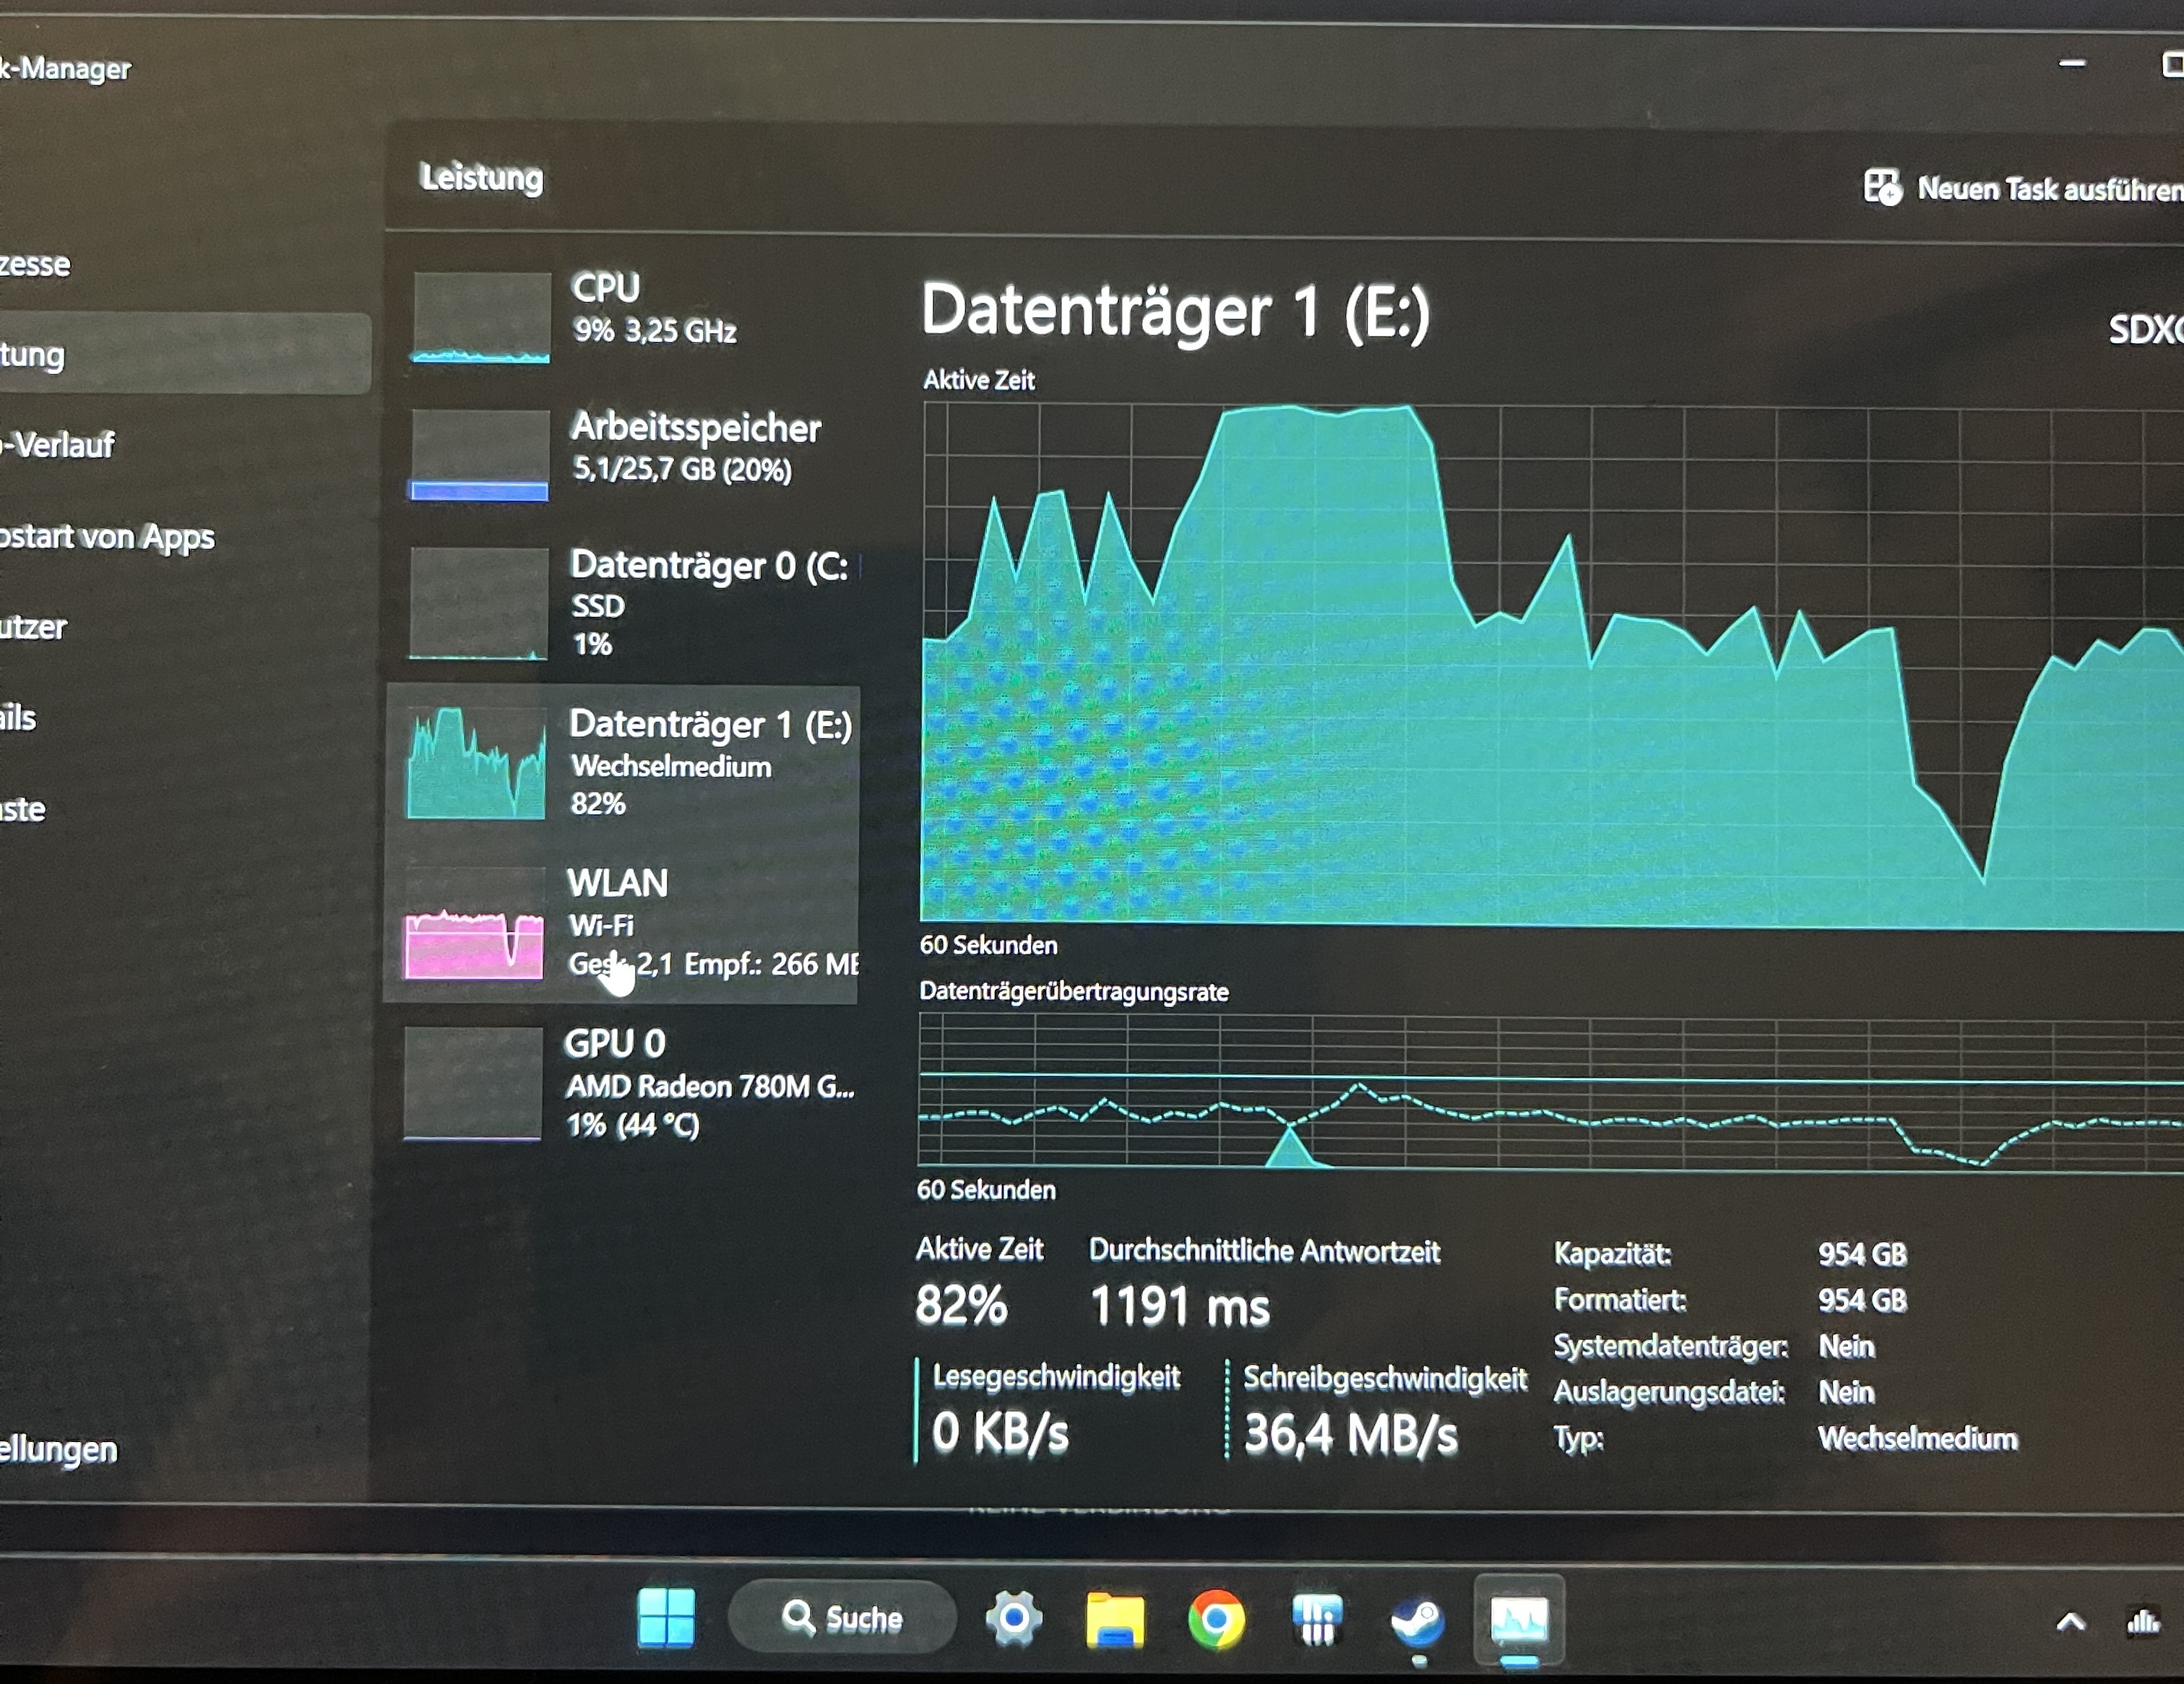Switch to the App-Verlauf tab
2184x1684 pixels.
point(60,445)
